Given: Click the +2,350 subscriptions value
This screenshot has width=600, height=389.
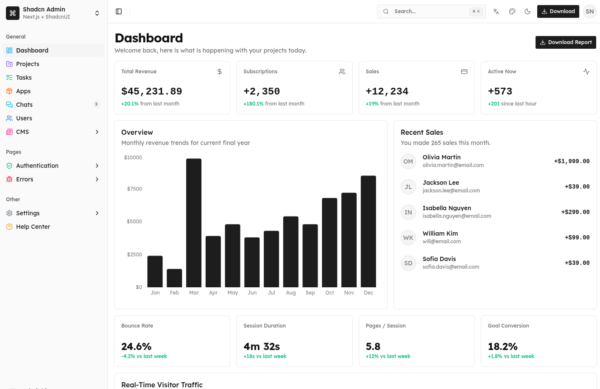Looking at the screenshot, I should (262, 91).
